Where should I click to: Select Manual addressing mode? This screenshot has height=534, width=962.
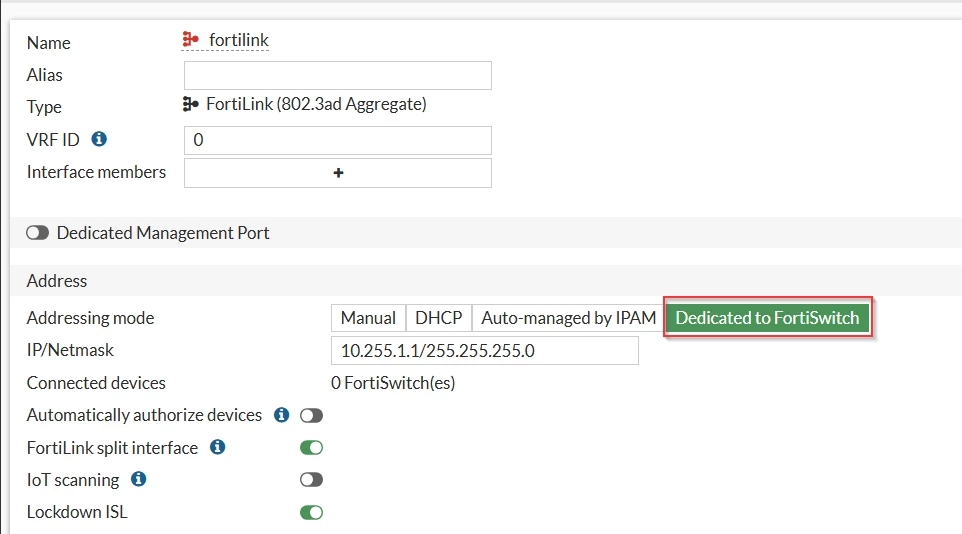(x=368, y=318)
